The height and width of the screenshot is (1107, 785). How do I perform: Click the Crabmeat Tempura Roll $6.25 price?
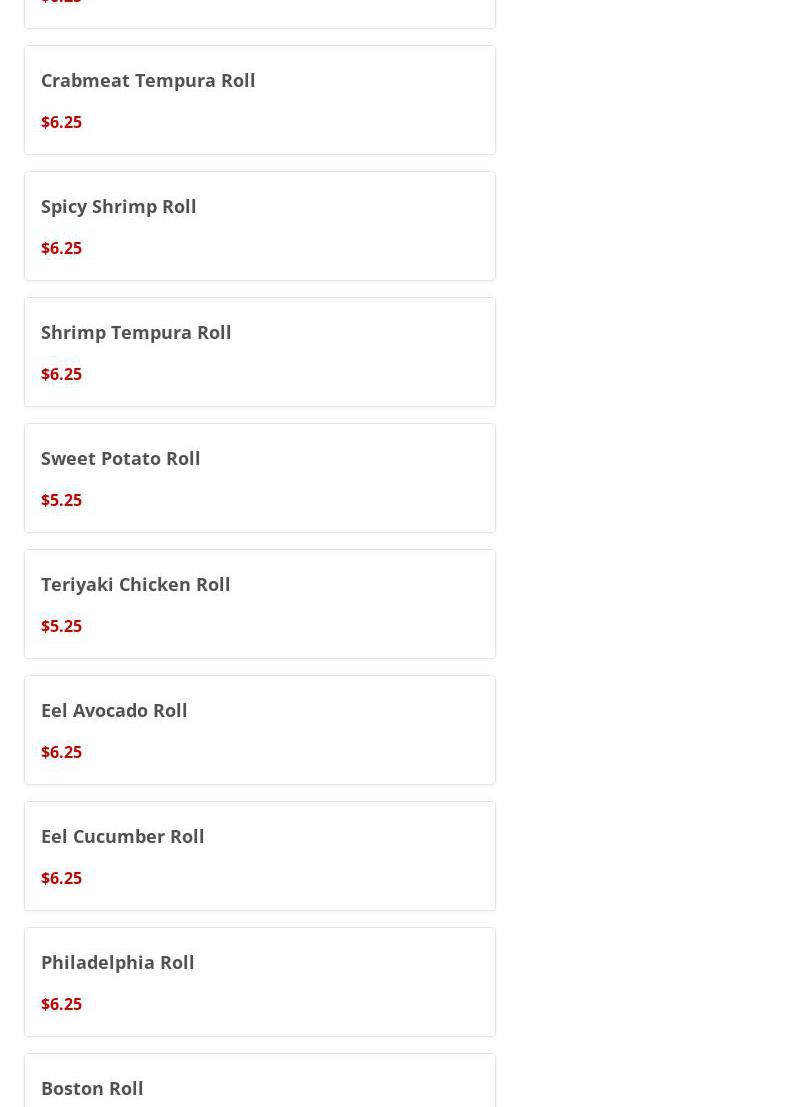[61, 122]
